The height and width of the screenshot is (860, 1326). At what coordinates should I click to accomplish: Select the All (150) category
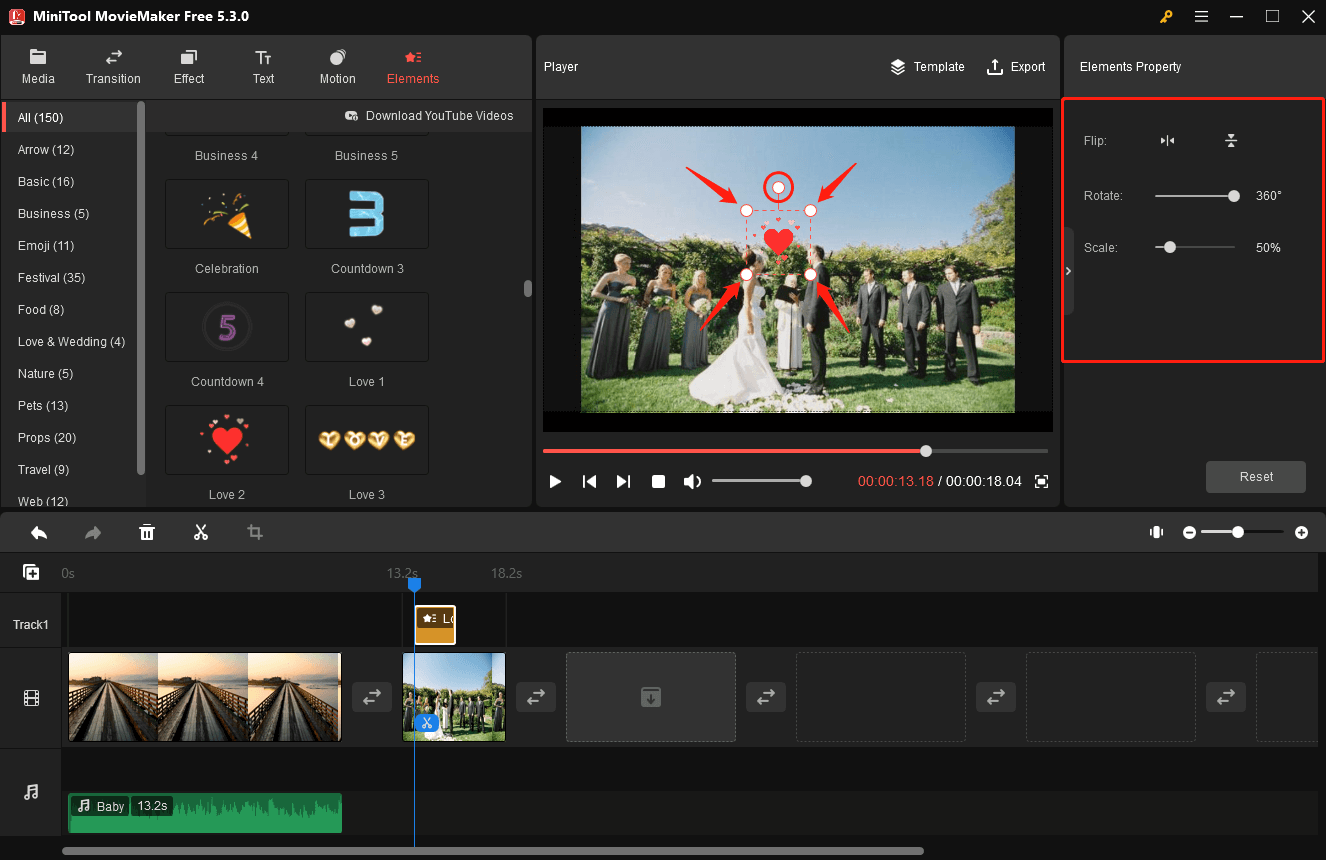tap(70, 118)
